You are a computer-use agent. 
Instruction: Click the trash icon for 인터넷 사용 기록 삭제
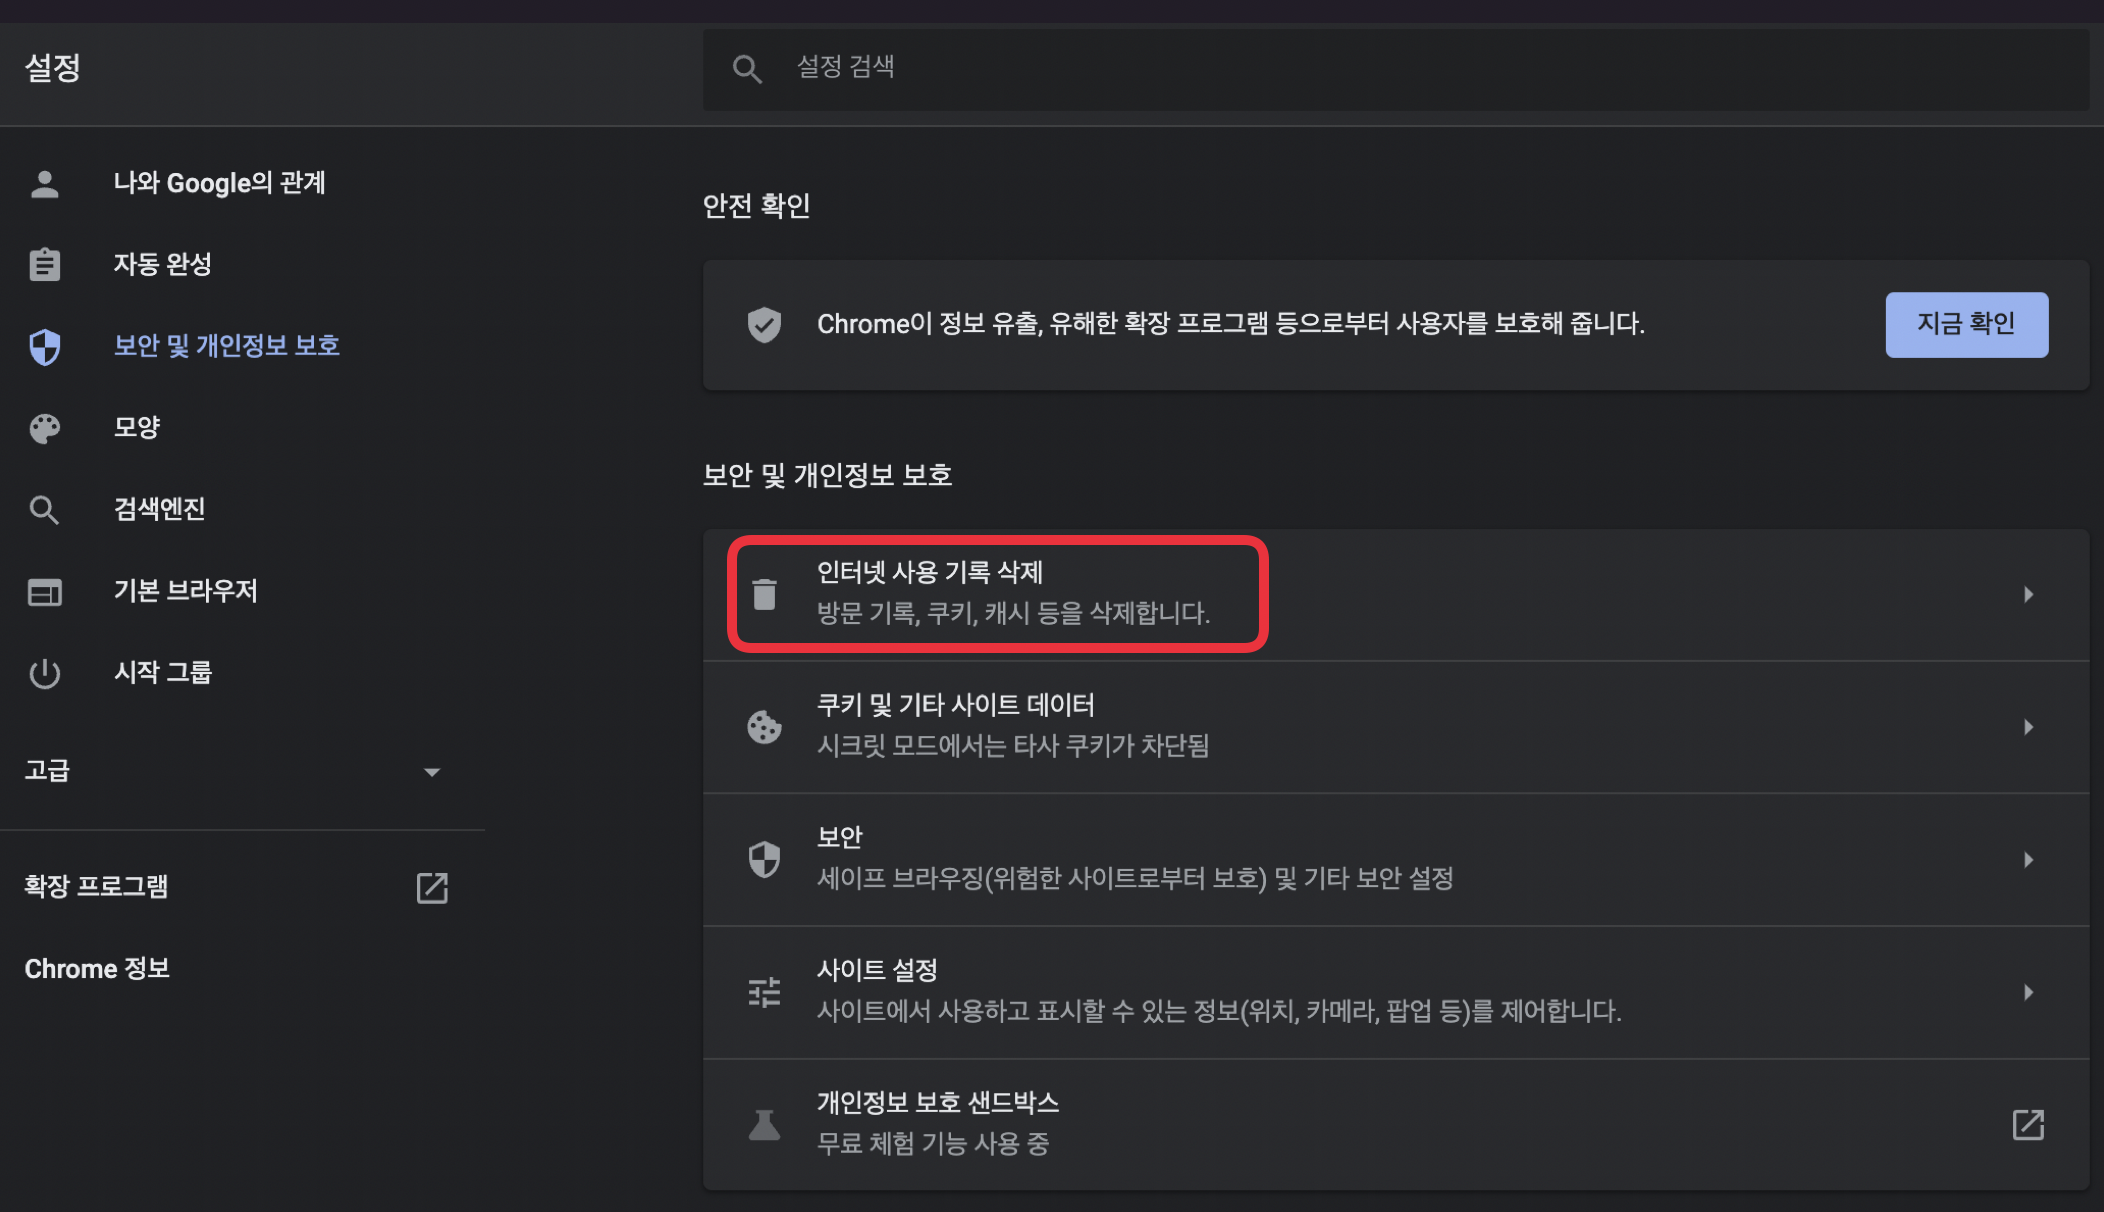(x=764, y=594)
